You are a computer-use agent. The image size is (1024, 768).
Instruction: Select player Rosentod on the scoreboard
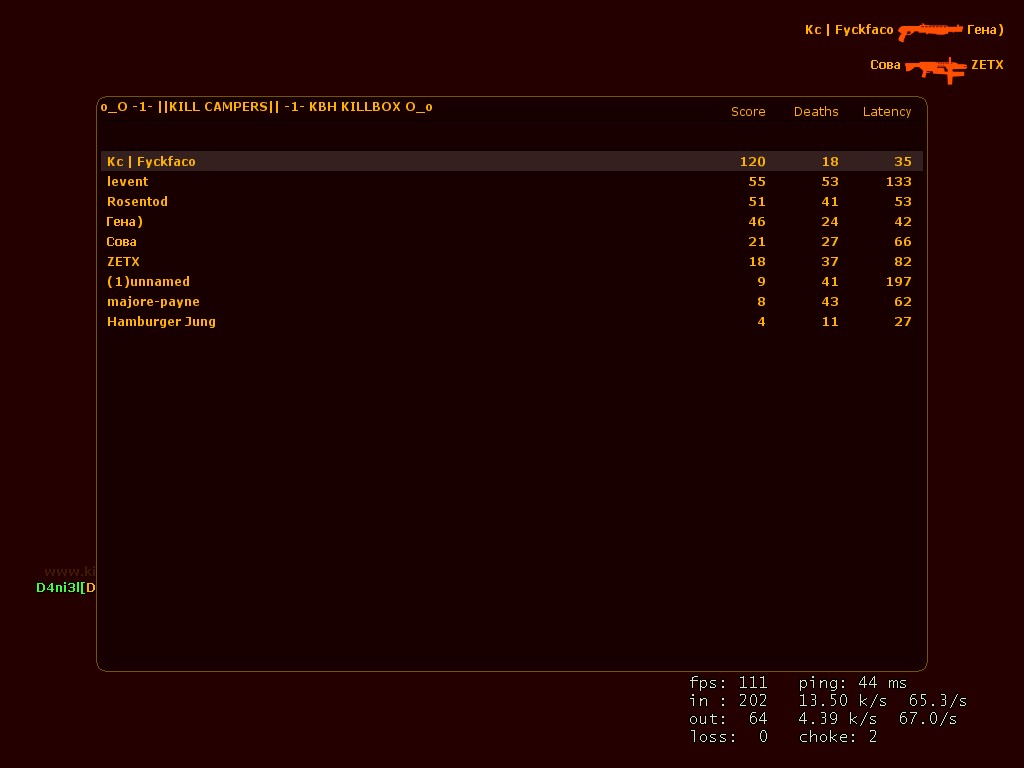pyautogui.click(x=137, y=201)
